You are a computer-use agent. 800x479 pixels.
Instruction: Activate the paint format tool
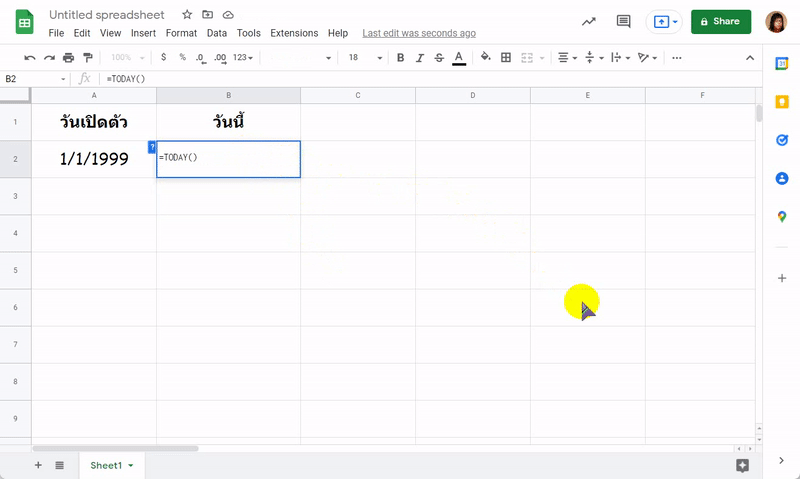point(88,58)
